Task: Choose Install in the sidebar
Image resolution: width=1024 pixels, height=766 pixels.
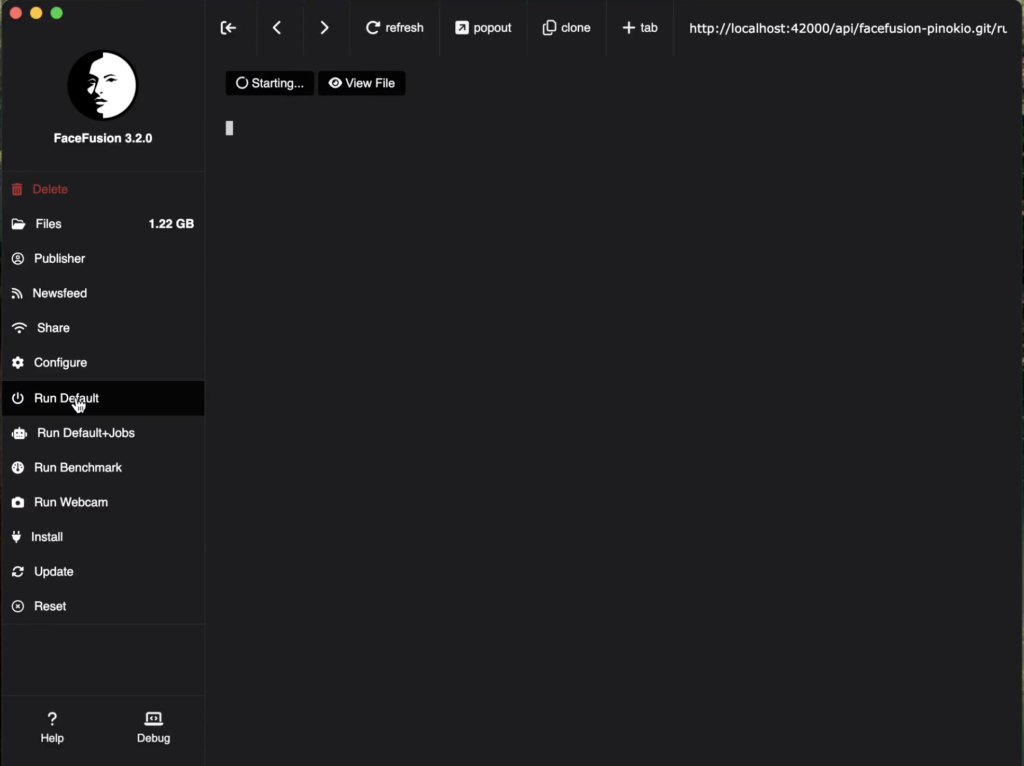Action: point(103,537)
